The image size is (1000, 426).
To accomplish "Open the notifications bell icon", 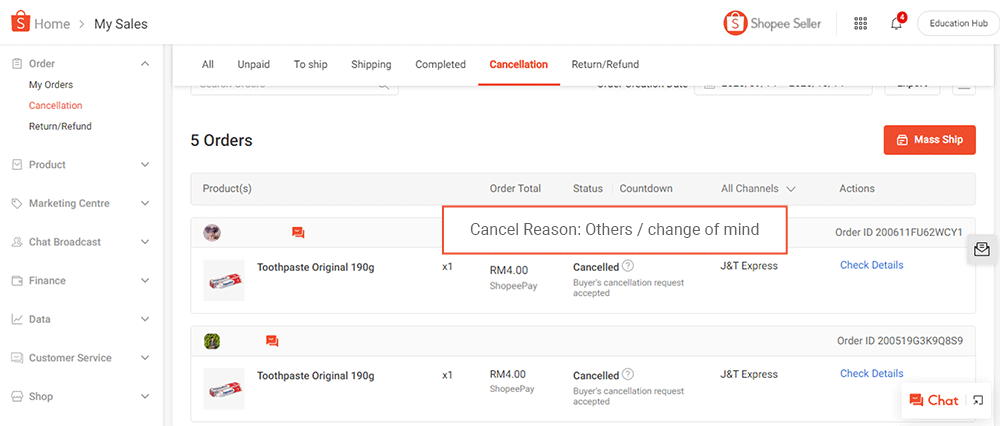I will coord(897,23).
